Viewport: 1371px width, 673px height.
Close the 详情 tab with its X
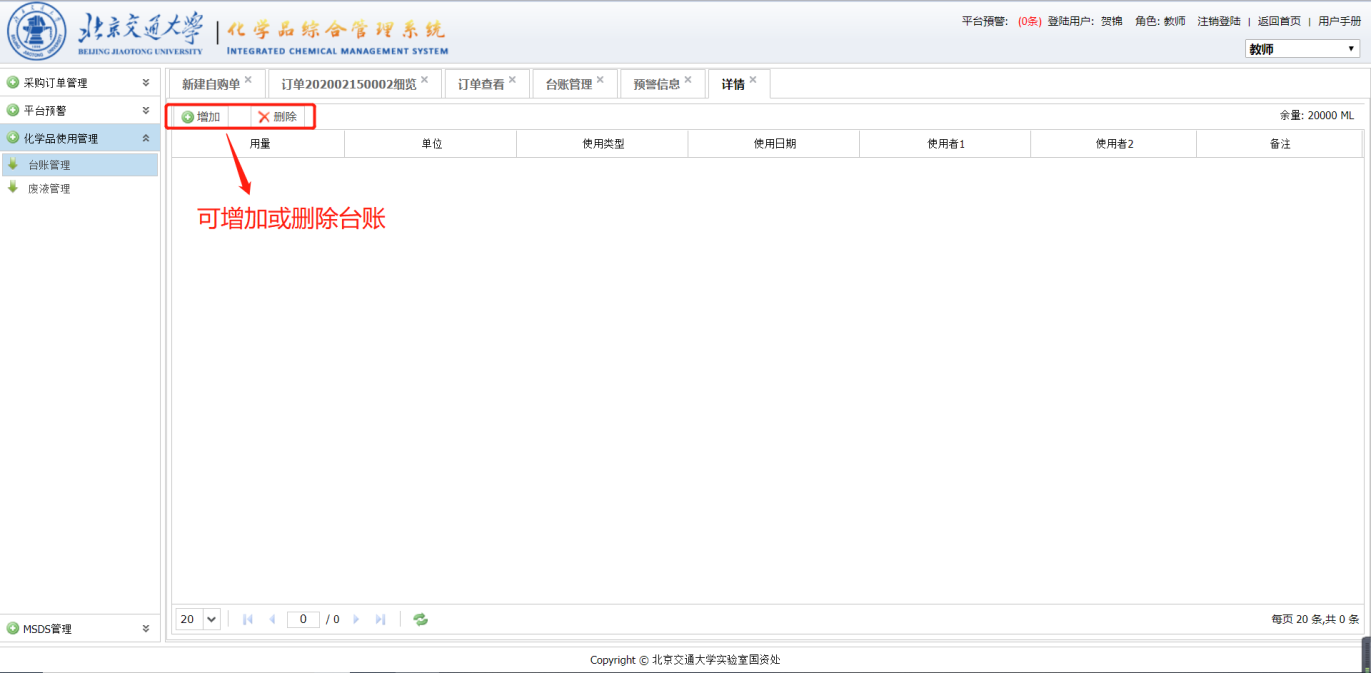(753, 80)
